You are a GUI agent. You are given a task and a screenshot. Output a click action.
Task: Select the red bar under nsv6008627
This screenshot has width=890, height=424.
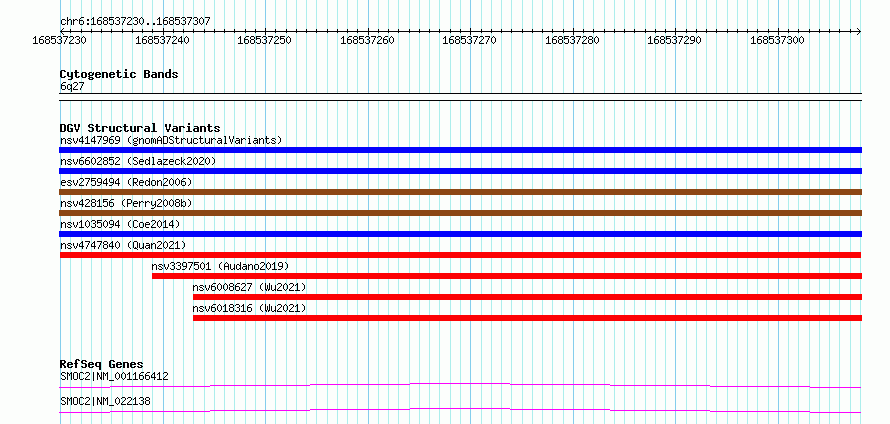tap(527, 297)
